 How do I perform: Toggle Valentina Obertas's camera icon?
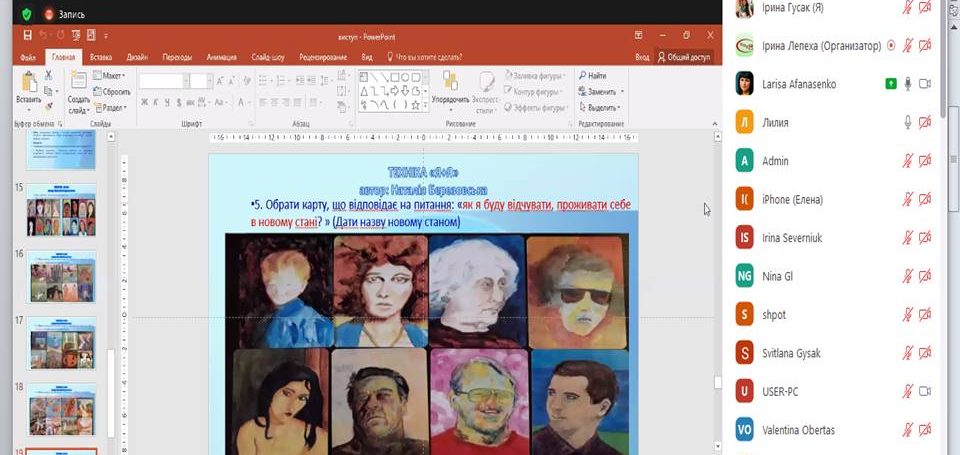click(x=925, y=430)
